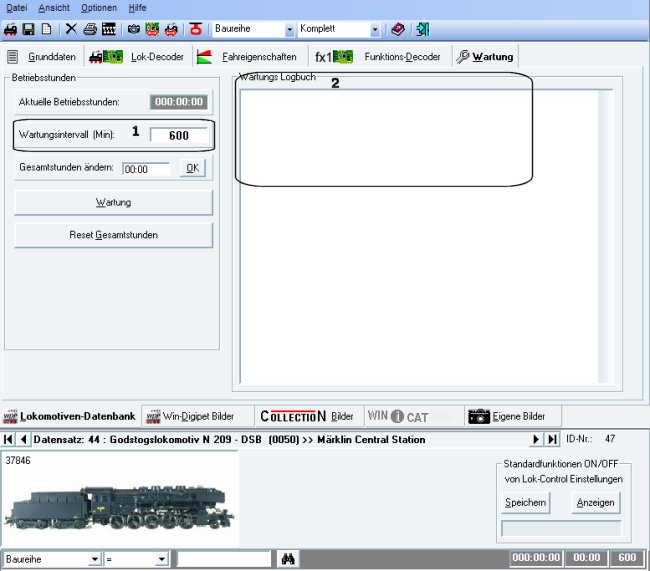Viewport: 650px width, 571px height.
Task: Jump to first record arrow
Action: pyautogui.click(x=8, y=439)
